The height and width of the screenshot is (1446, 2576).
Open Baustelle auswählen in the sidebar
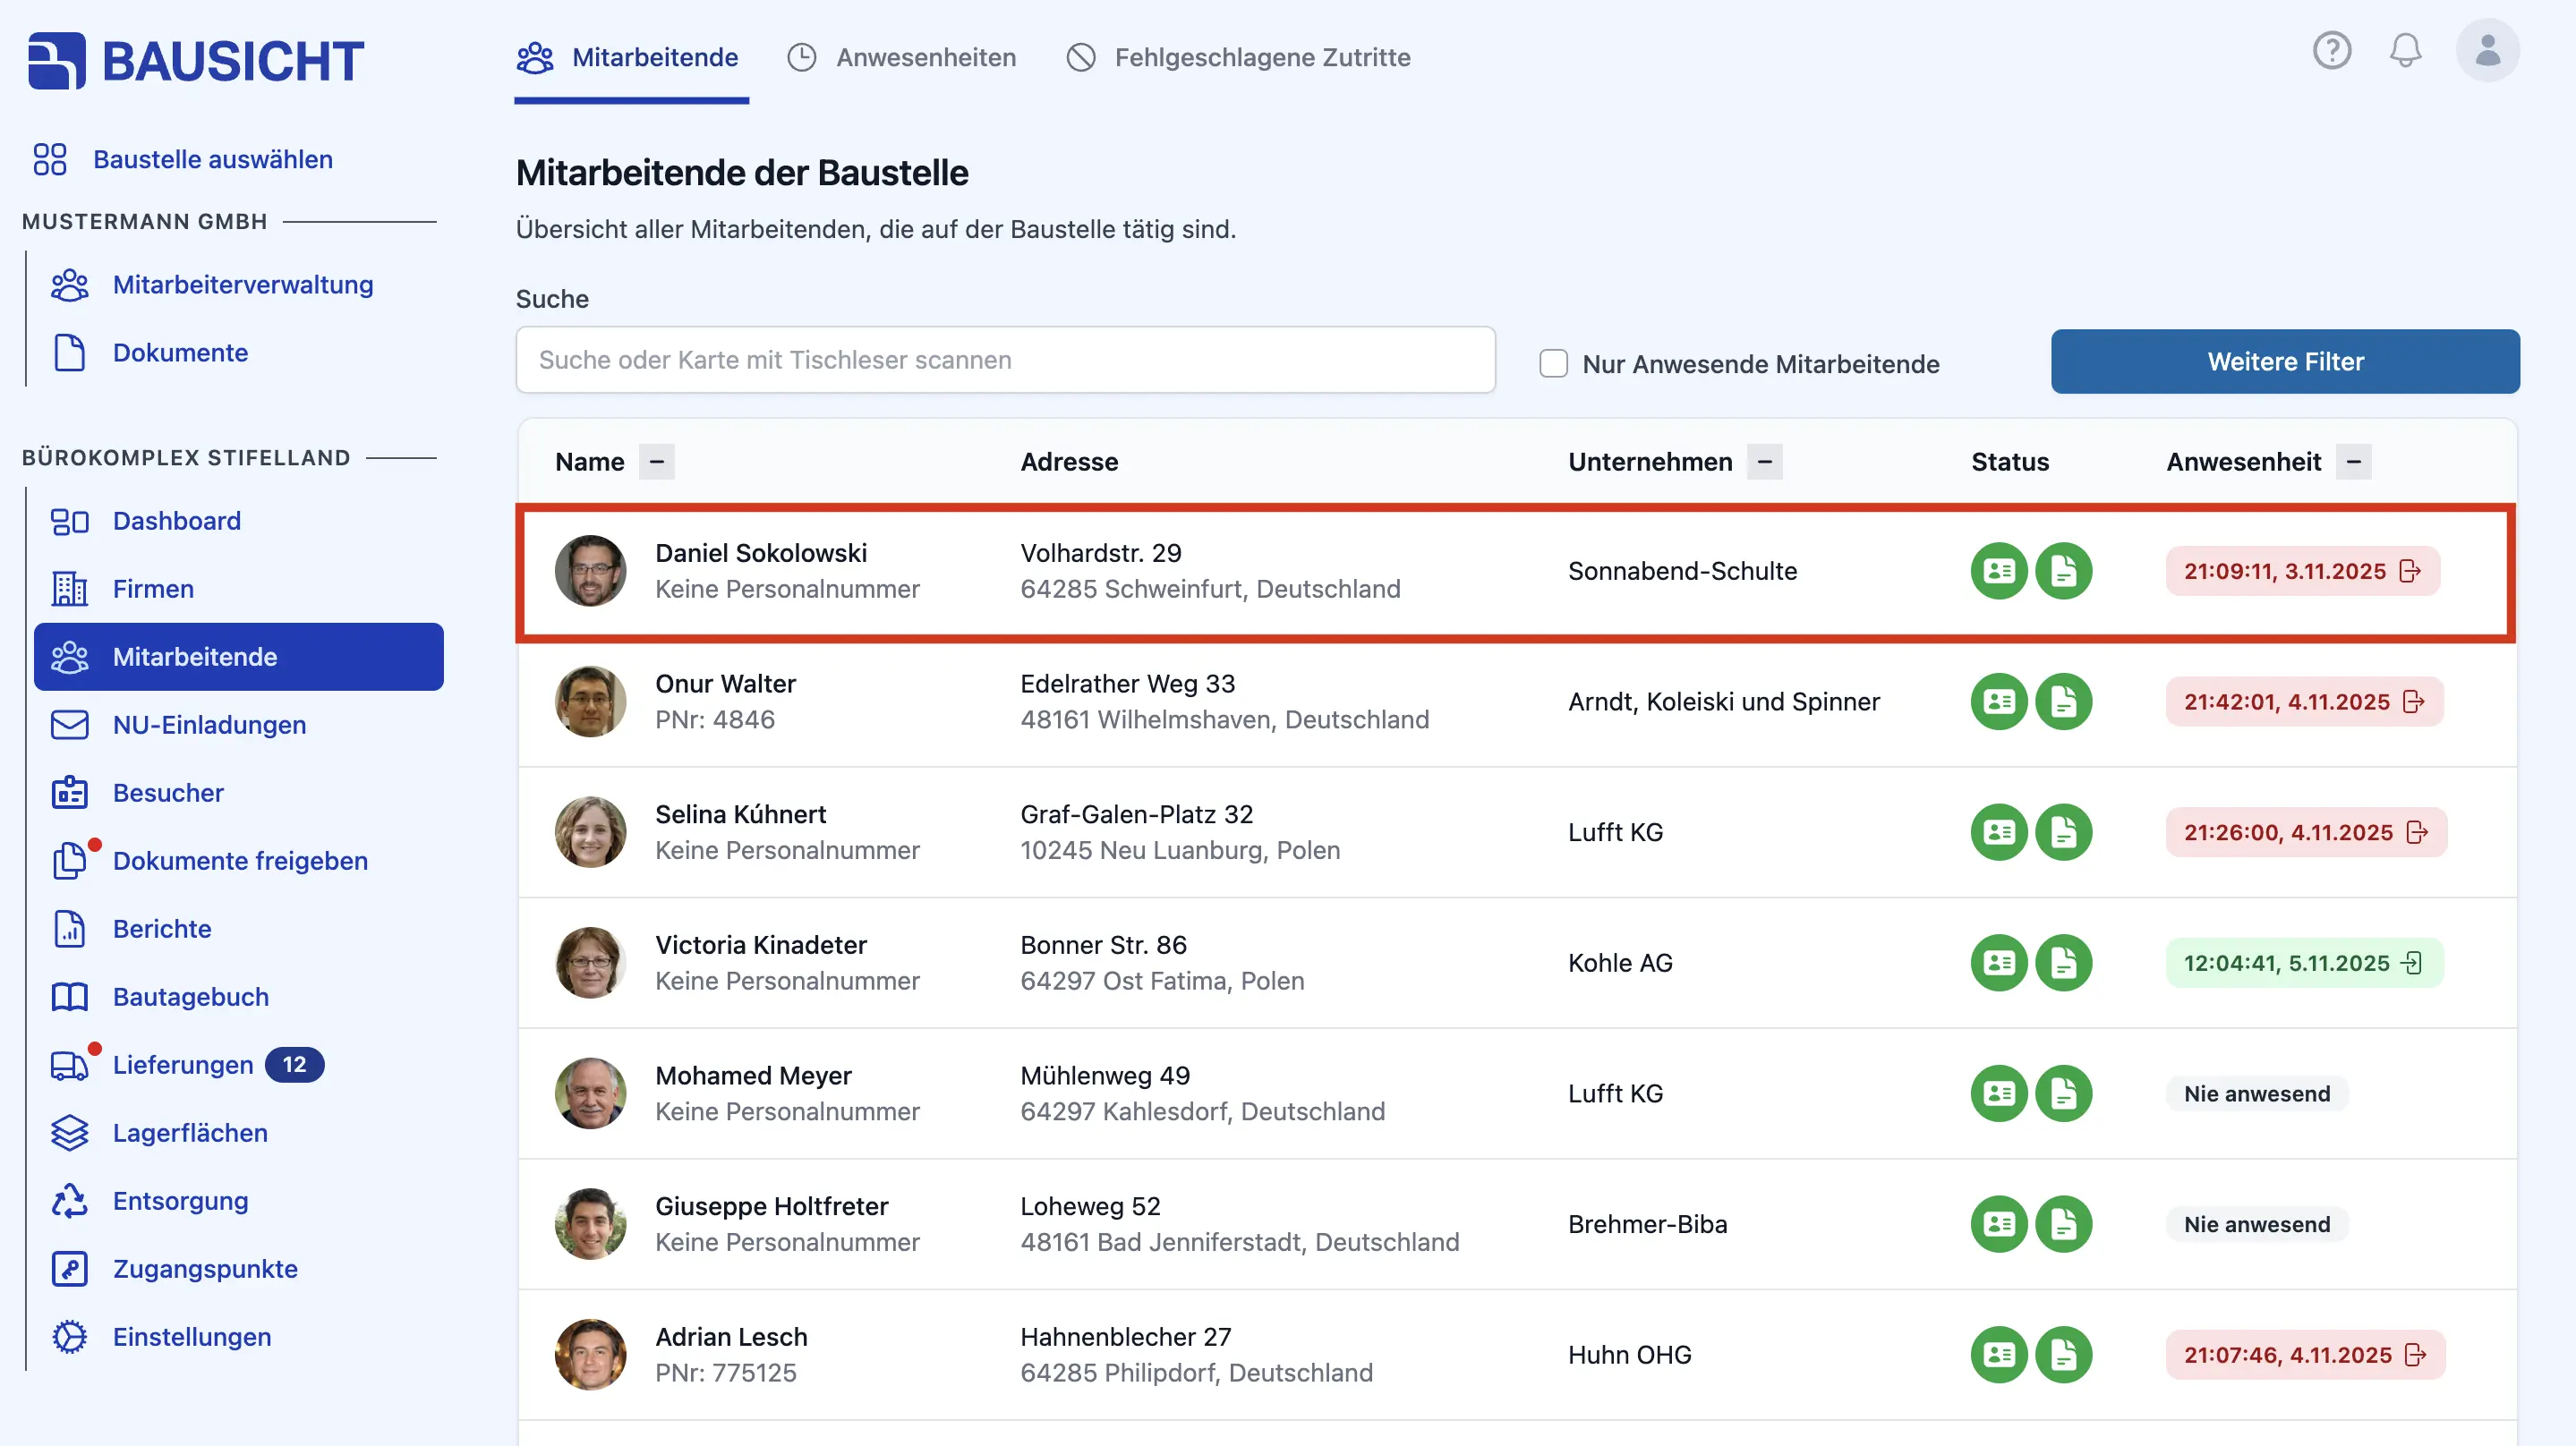183,159
